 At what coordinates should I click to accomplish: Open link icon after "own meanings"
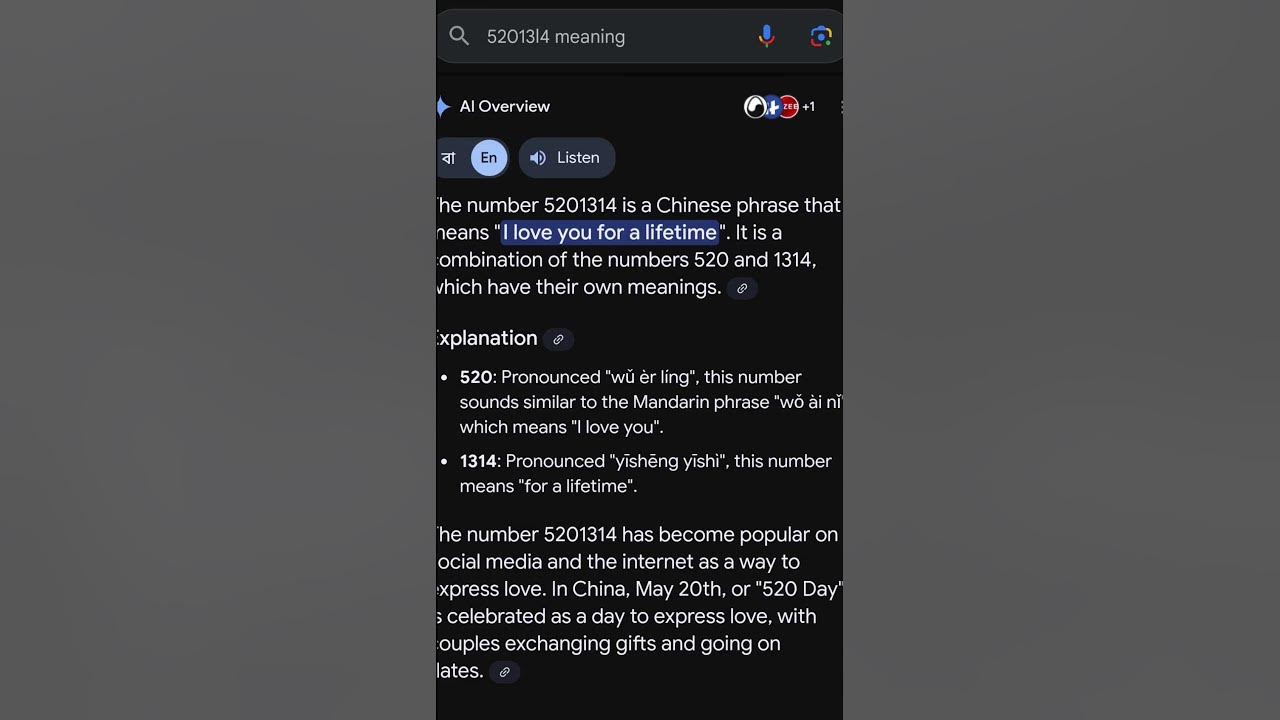click(742, 289)
